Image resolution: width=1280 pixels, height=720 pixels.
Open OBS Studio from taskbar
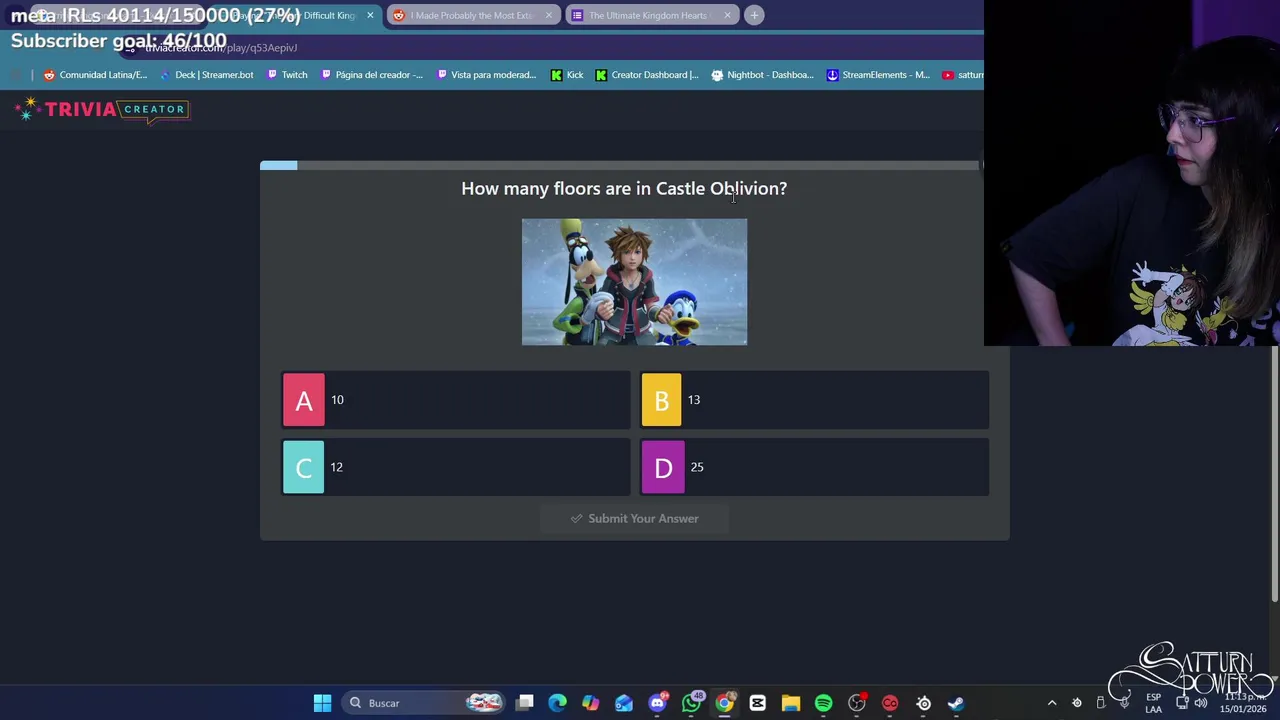857,703
